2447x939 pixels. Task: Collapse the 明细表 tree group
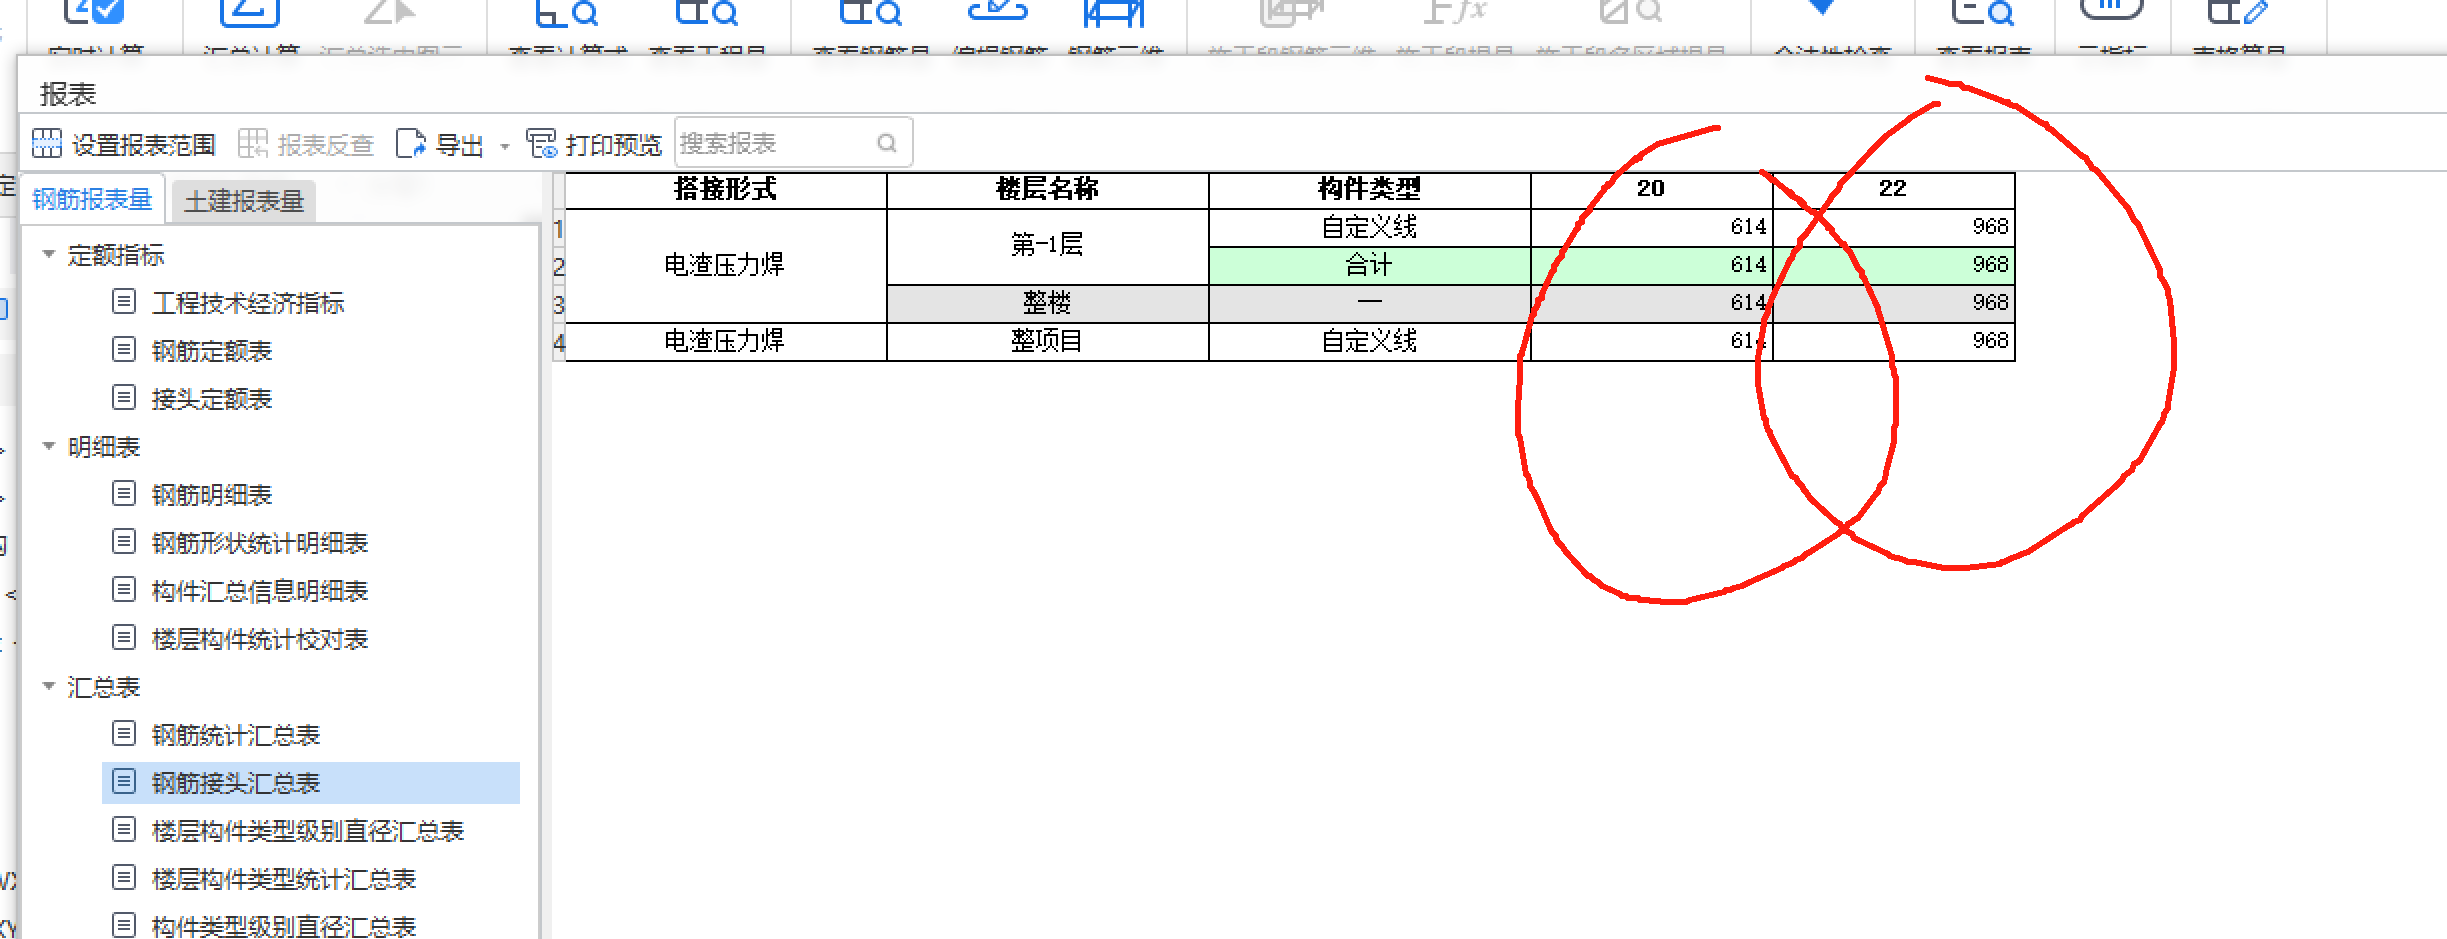[x=48, y=446]
